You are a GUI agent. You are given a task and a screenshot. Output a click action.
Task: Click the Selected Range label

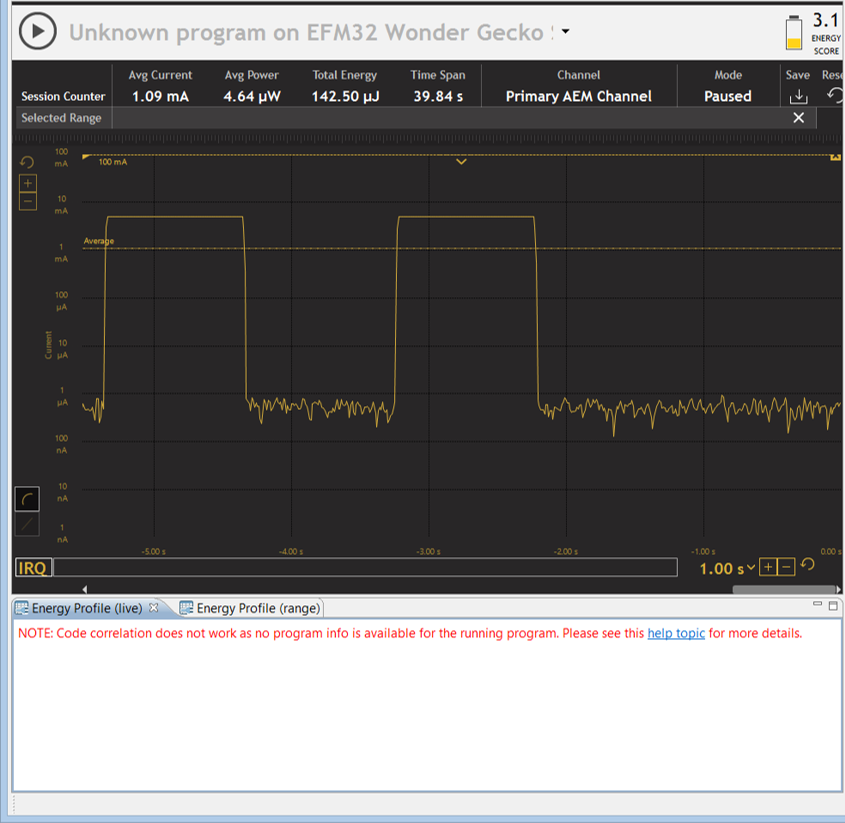61,118
